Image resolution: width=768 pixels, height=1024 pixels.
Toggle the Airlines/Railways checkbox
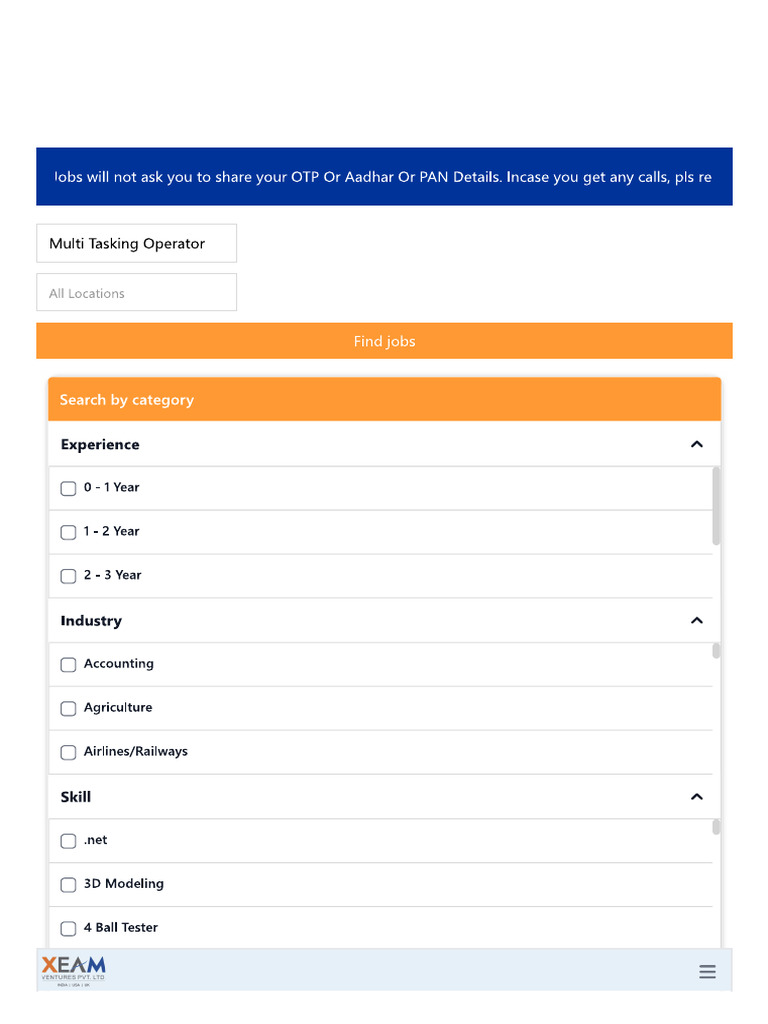pos(68,752)
